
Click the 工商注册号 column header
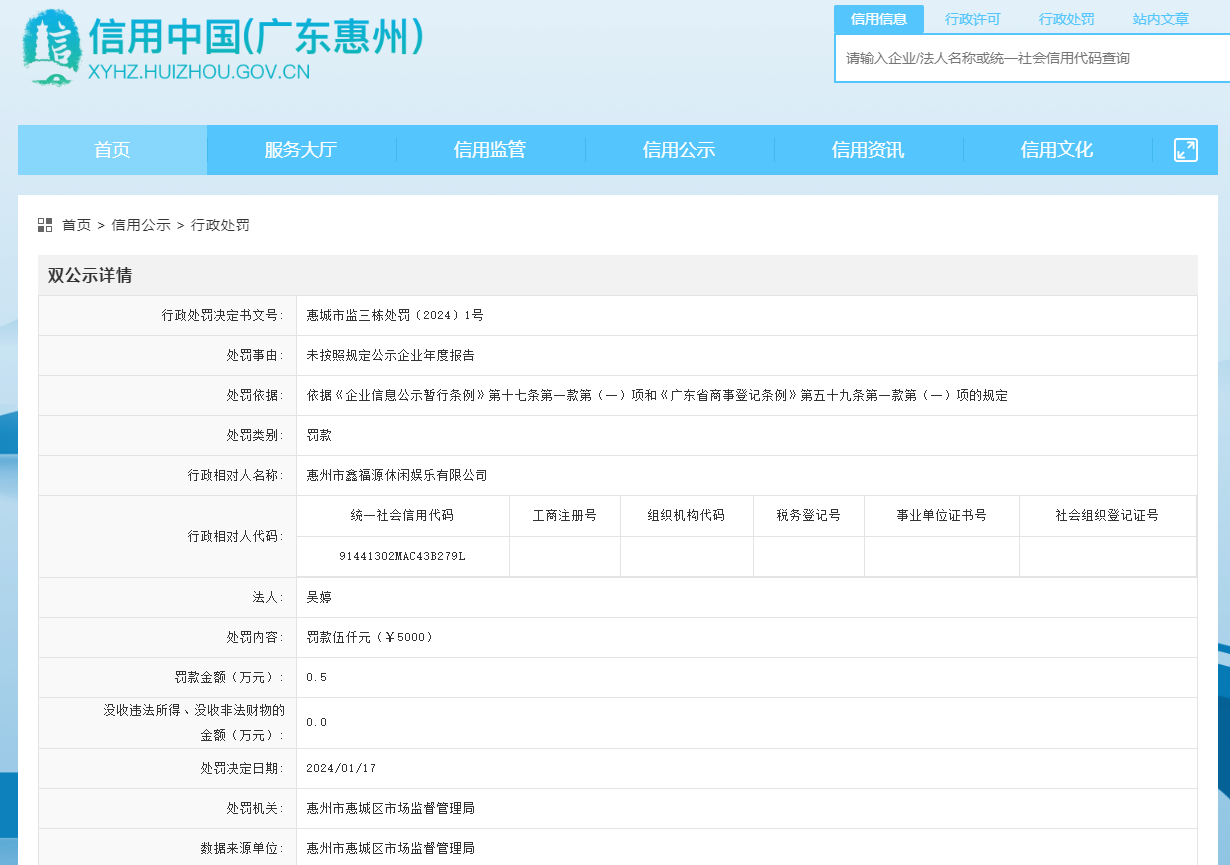point(565,515)
